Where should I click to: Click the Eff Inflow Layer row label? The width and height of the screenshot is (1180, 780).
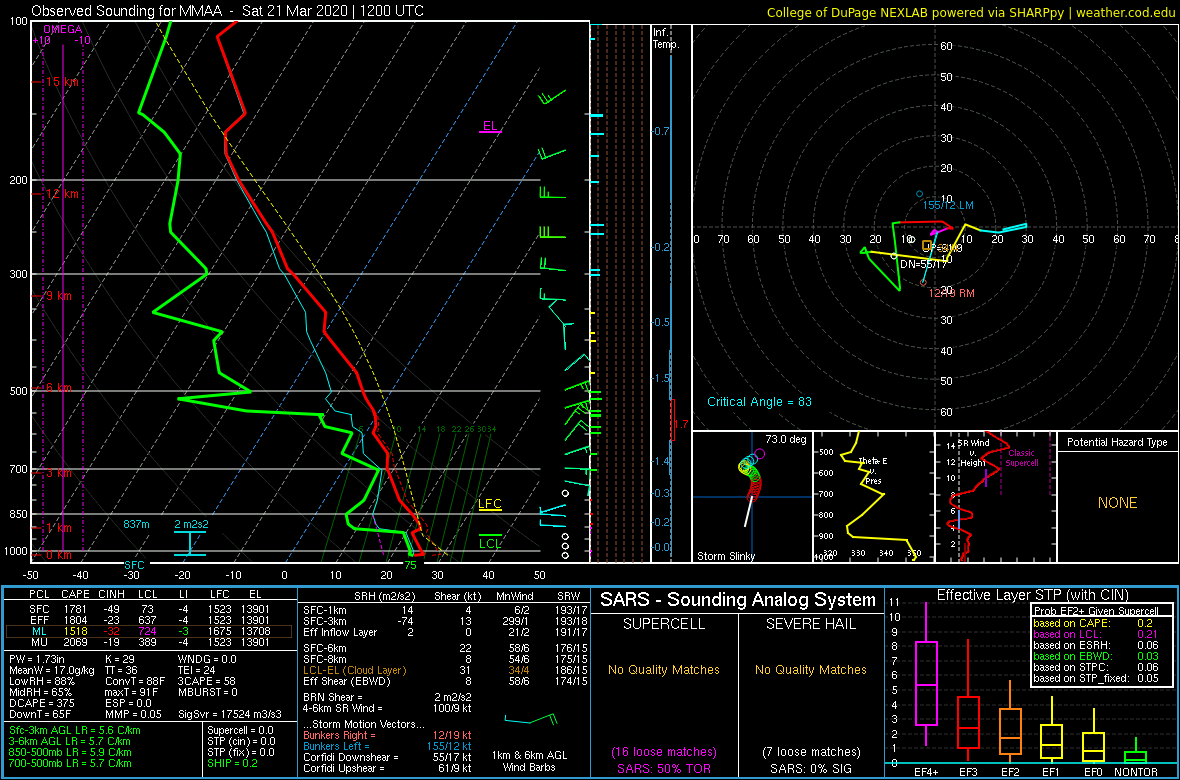tap(338, 633)
